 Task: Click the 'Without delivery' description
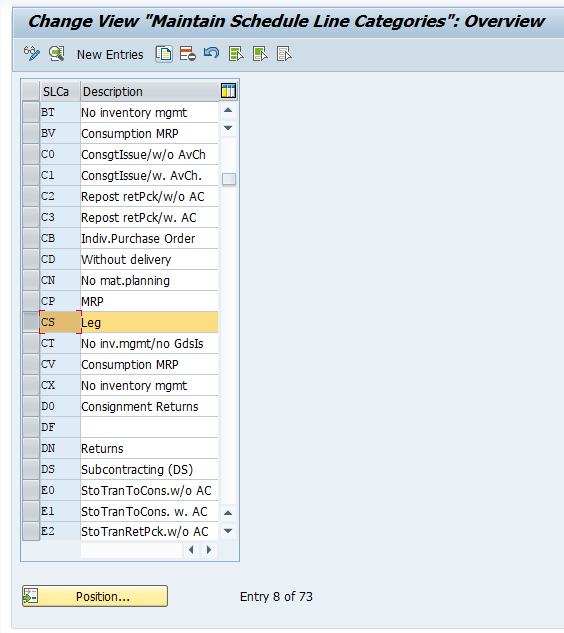pyautogui.click(x=149, y=259)
